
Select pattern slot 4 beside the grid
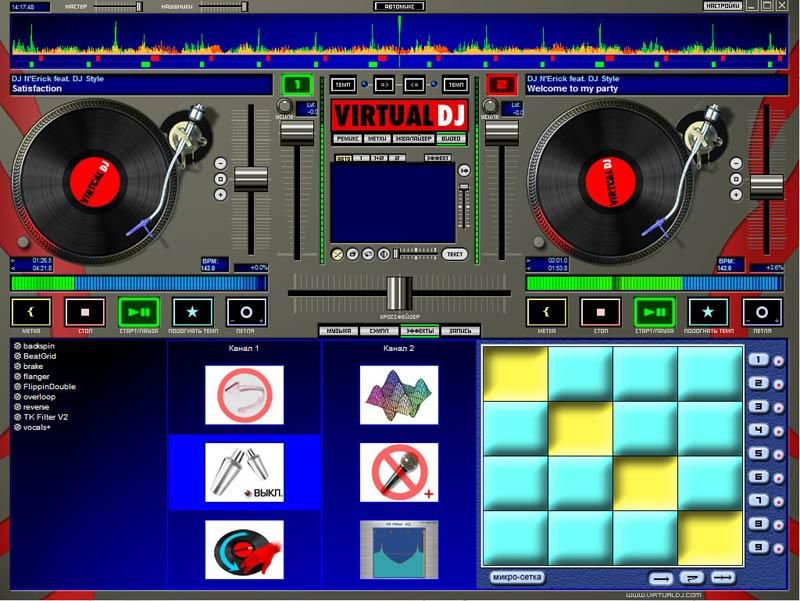pos(759,431)
